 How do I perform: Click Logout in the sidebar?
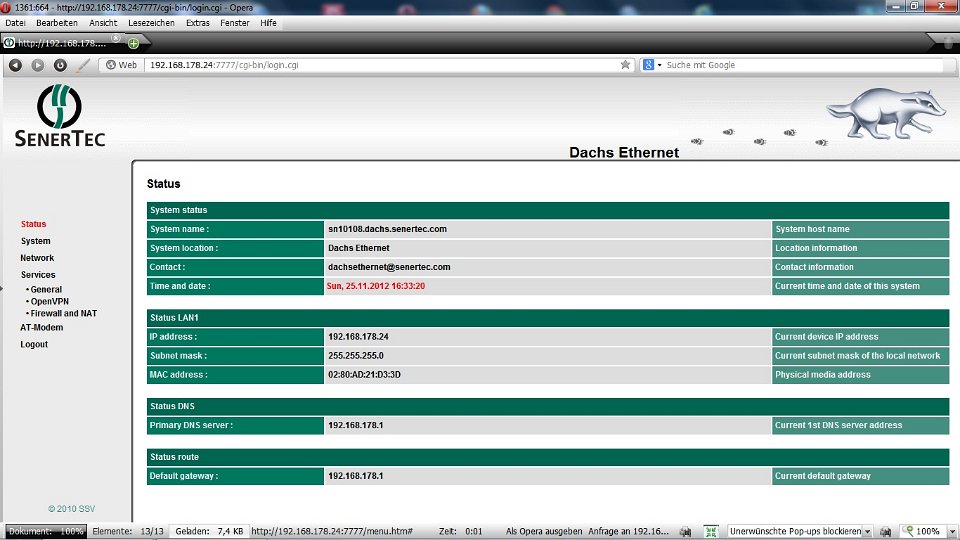point(34,344)
